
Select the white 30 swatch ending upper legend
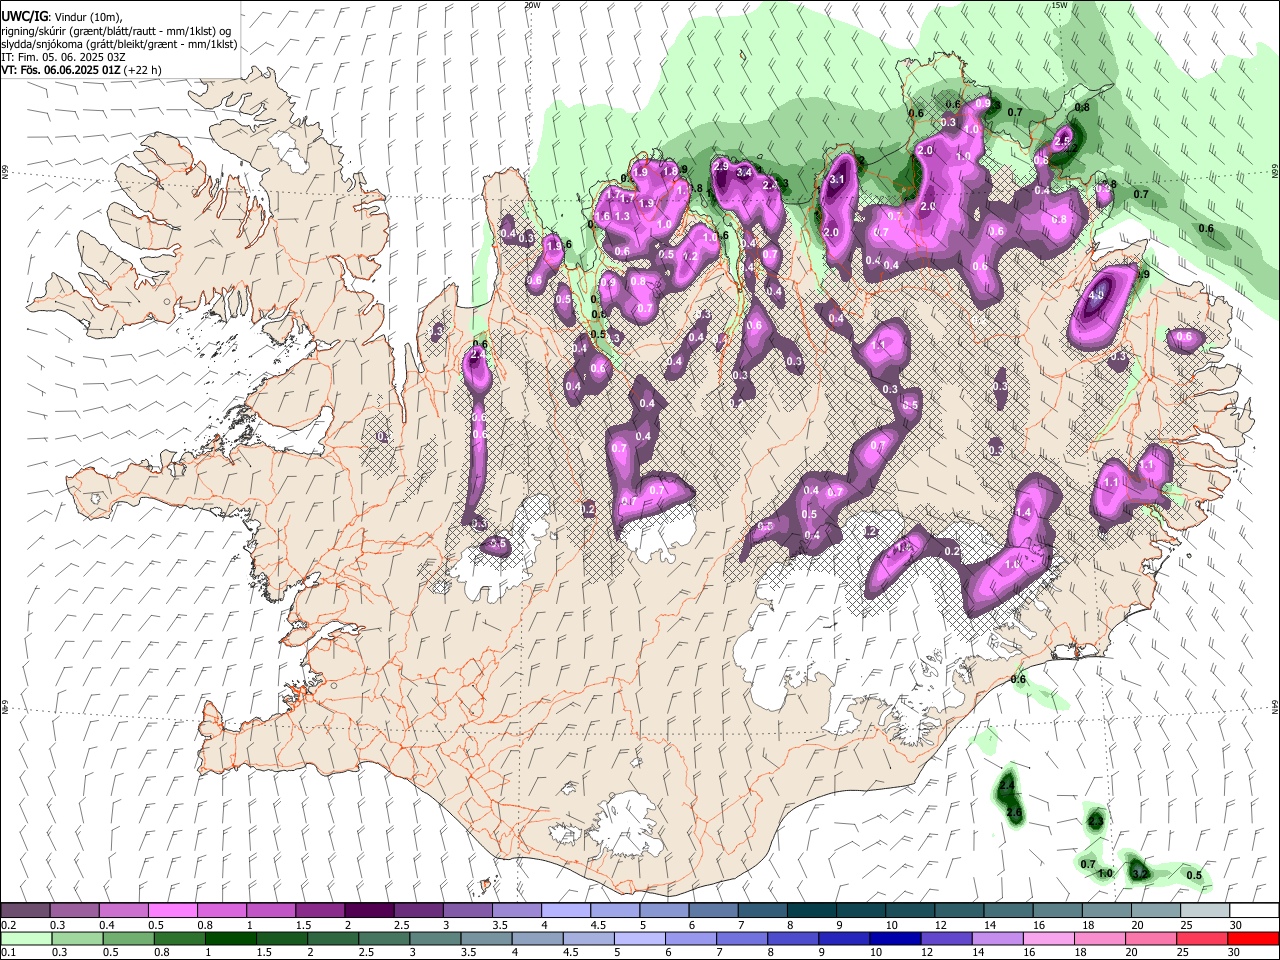1254,911
